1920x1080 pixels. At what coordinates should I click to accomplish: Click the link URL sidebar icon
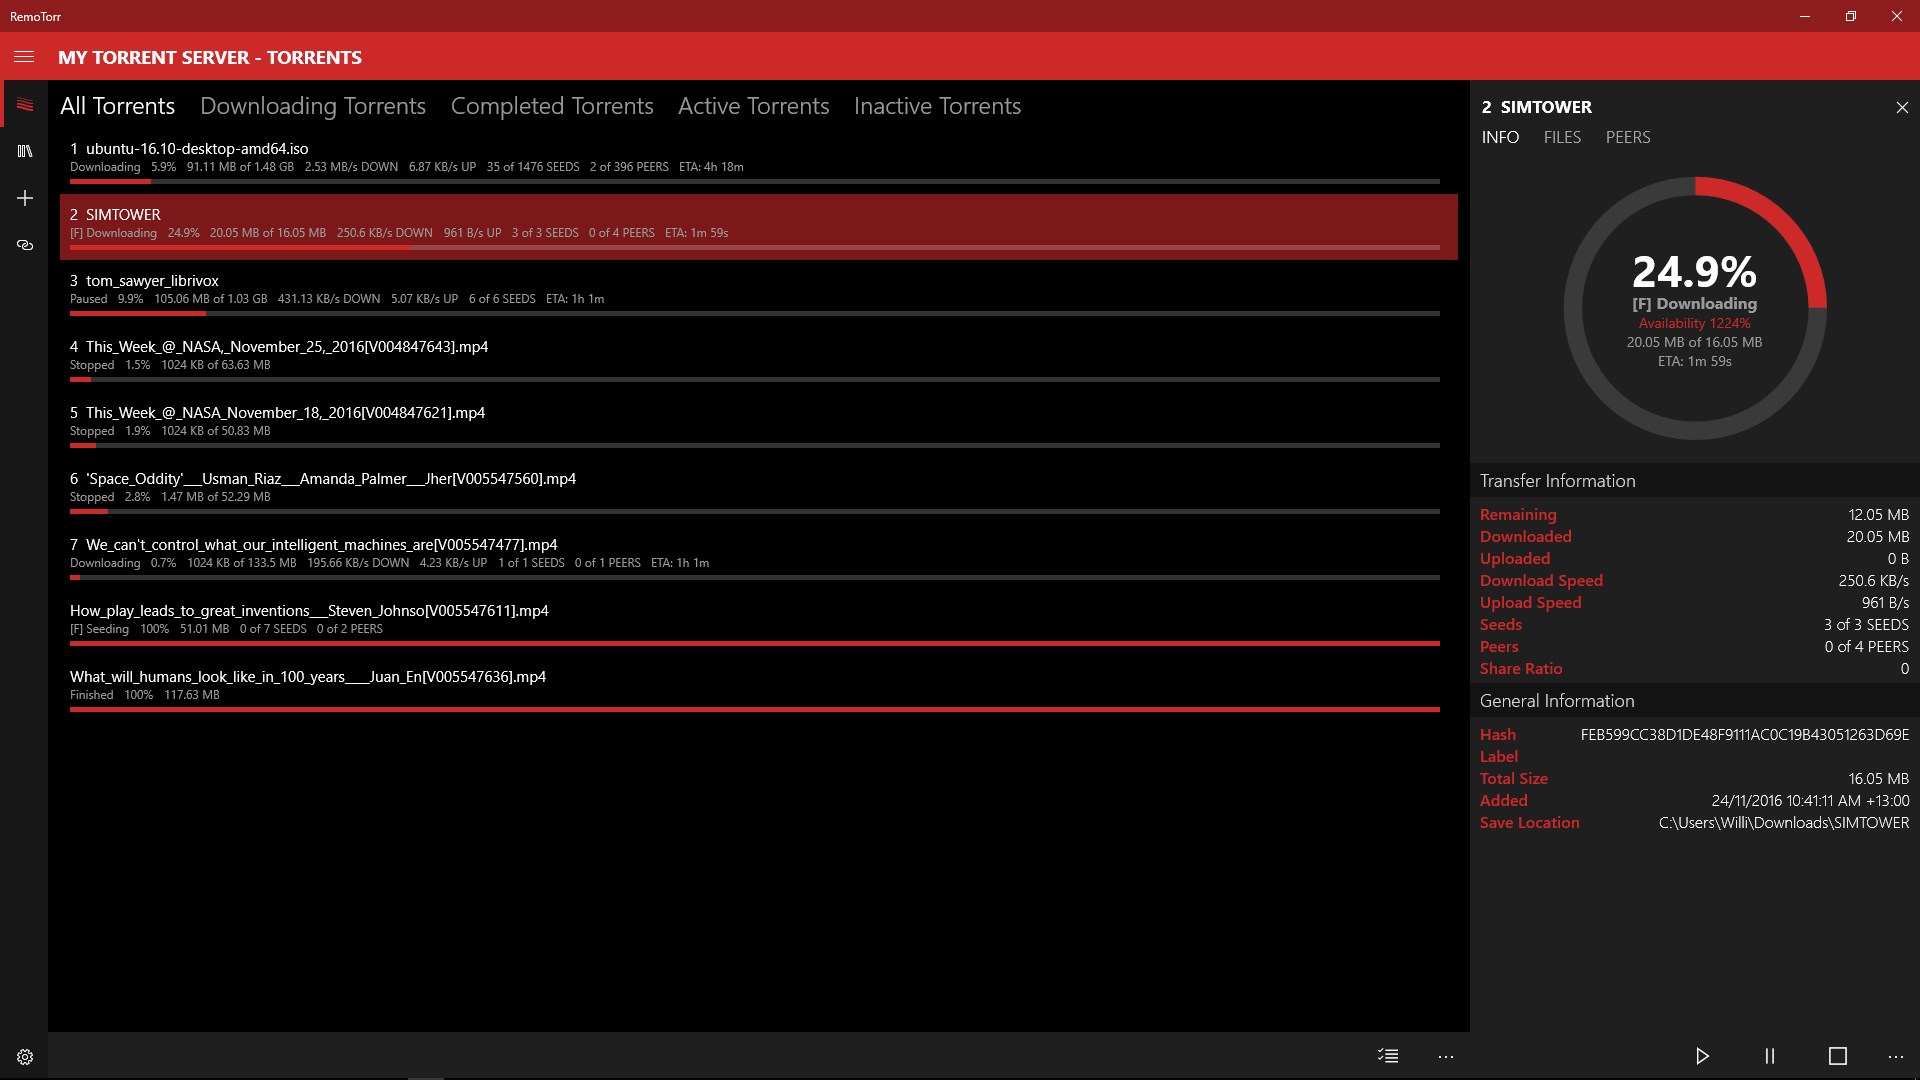coord(25,245)
